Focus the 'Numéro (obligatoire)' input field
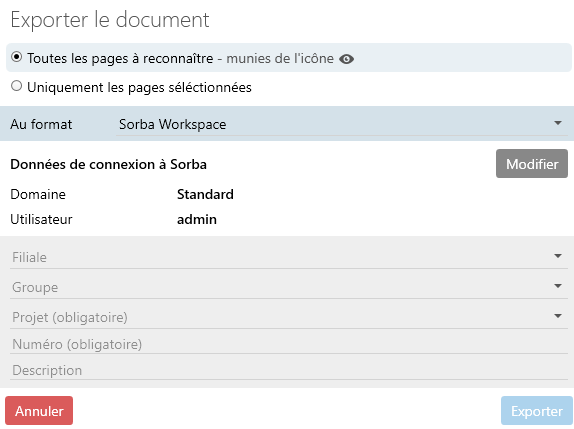The height and width of the screenshot is (429, 574). pyautogui.click(x=289, y=344)
